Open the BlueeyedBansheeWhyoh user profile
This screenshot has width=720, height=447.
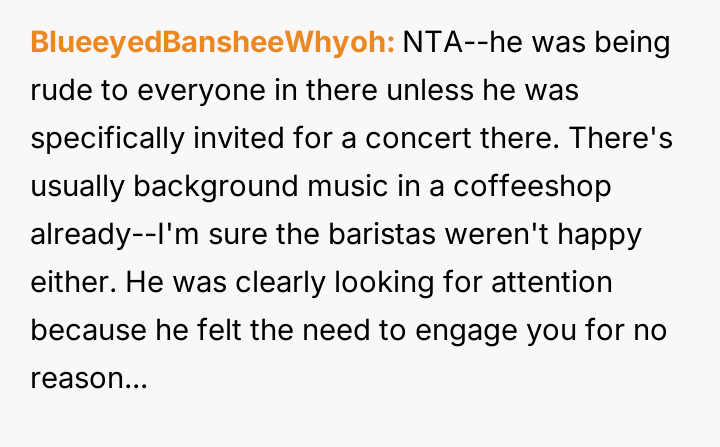pyautogui.click(x=213, y=44)
